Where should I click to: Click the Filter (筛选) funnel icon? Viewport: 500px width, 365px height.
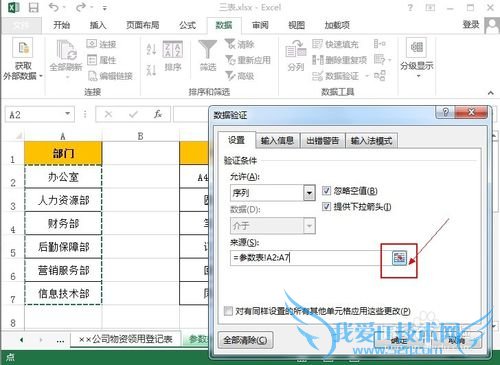coord(207,49)
